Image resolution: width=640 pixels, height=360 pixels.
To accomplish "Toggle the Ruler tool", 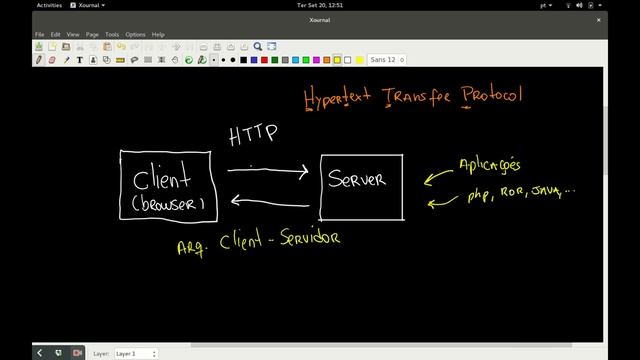I will [x=120, y=60].
